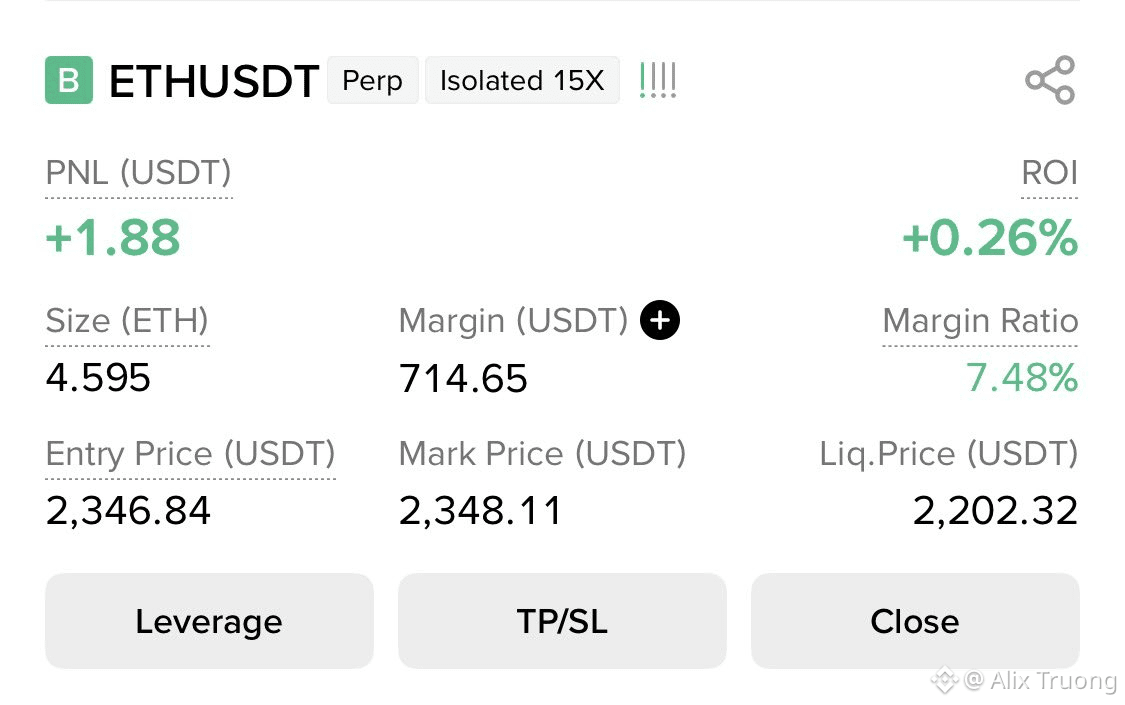Open Margin Ratio explanation label
Viewport: 1125px width, 705px height.
[980, 321]
